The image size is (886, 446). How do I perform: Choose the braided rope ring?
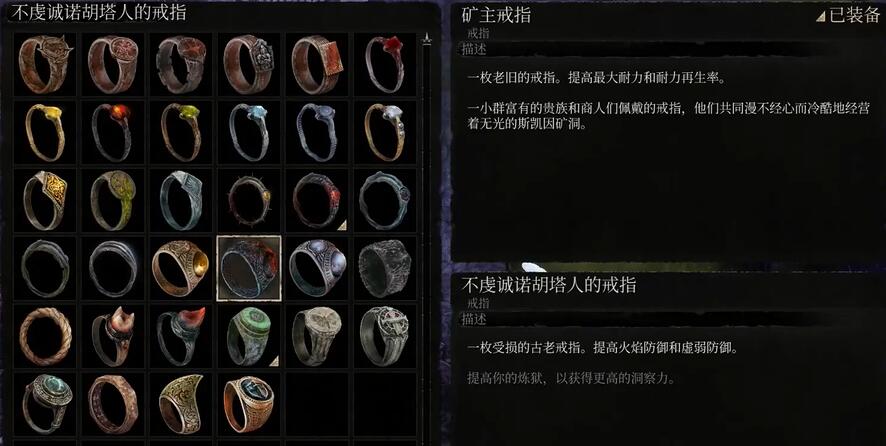[x=45, y=336]
